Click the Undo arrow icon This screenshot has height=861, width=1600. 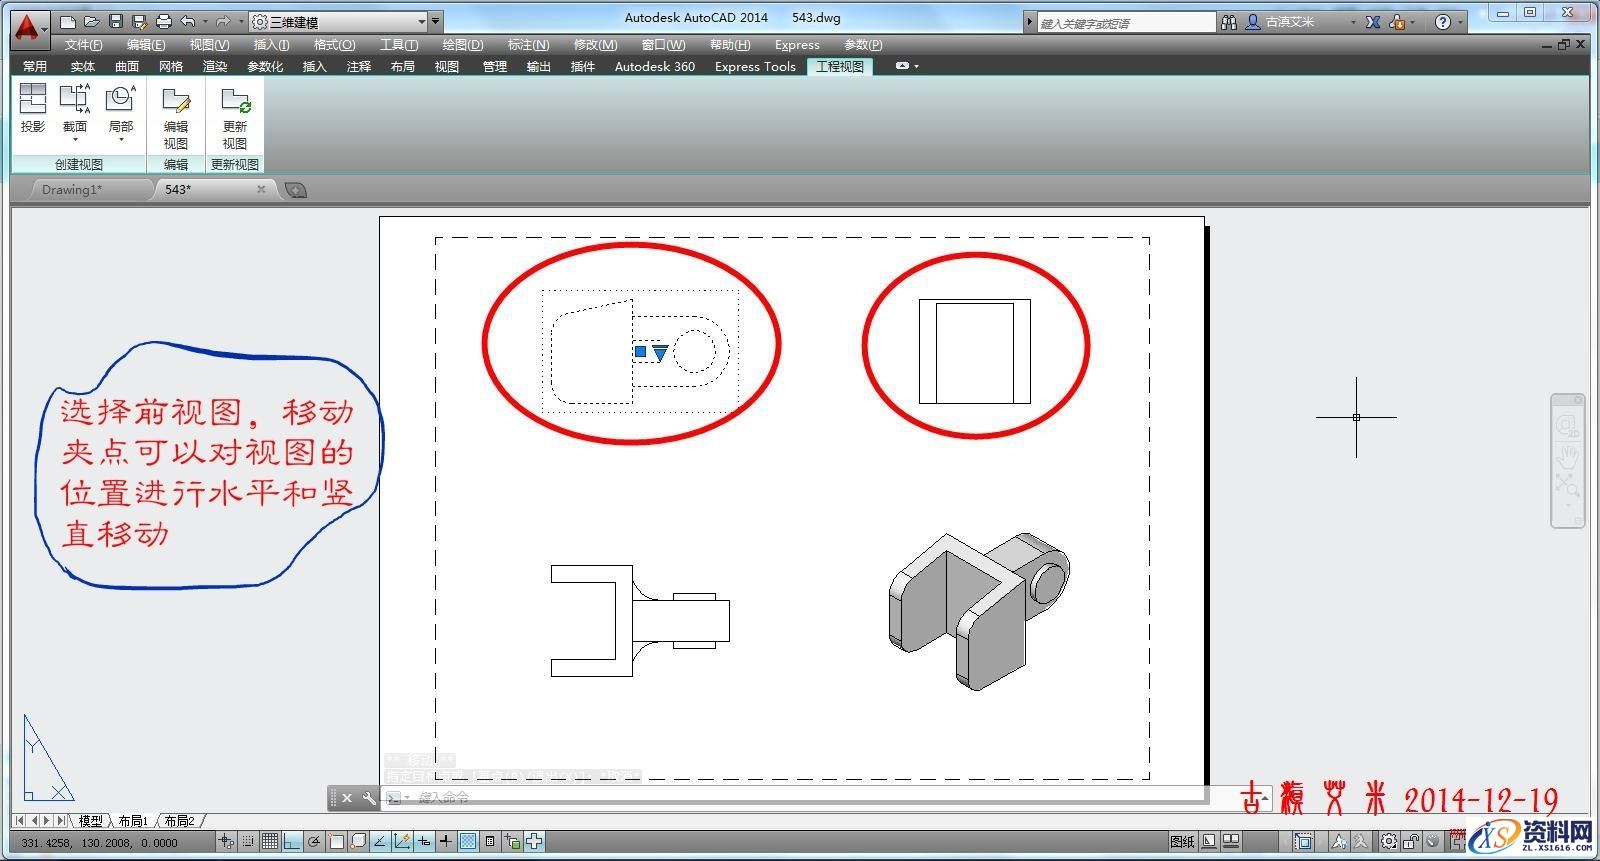[x=188, y=21]
